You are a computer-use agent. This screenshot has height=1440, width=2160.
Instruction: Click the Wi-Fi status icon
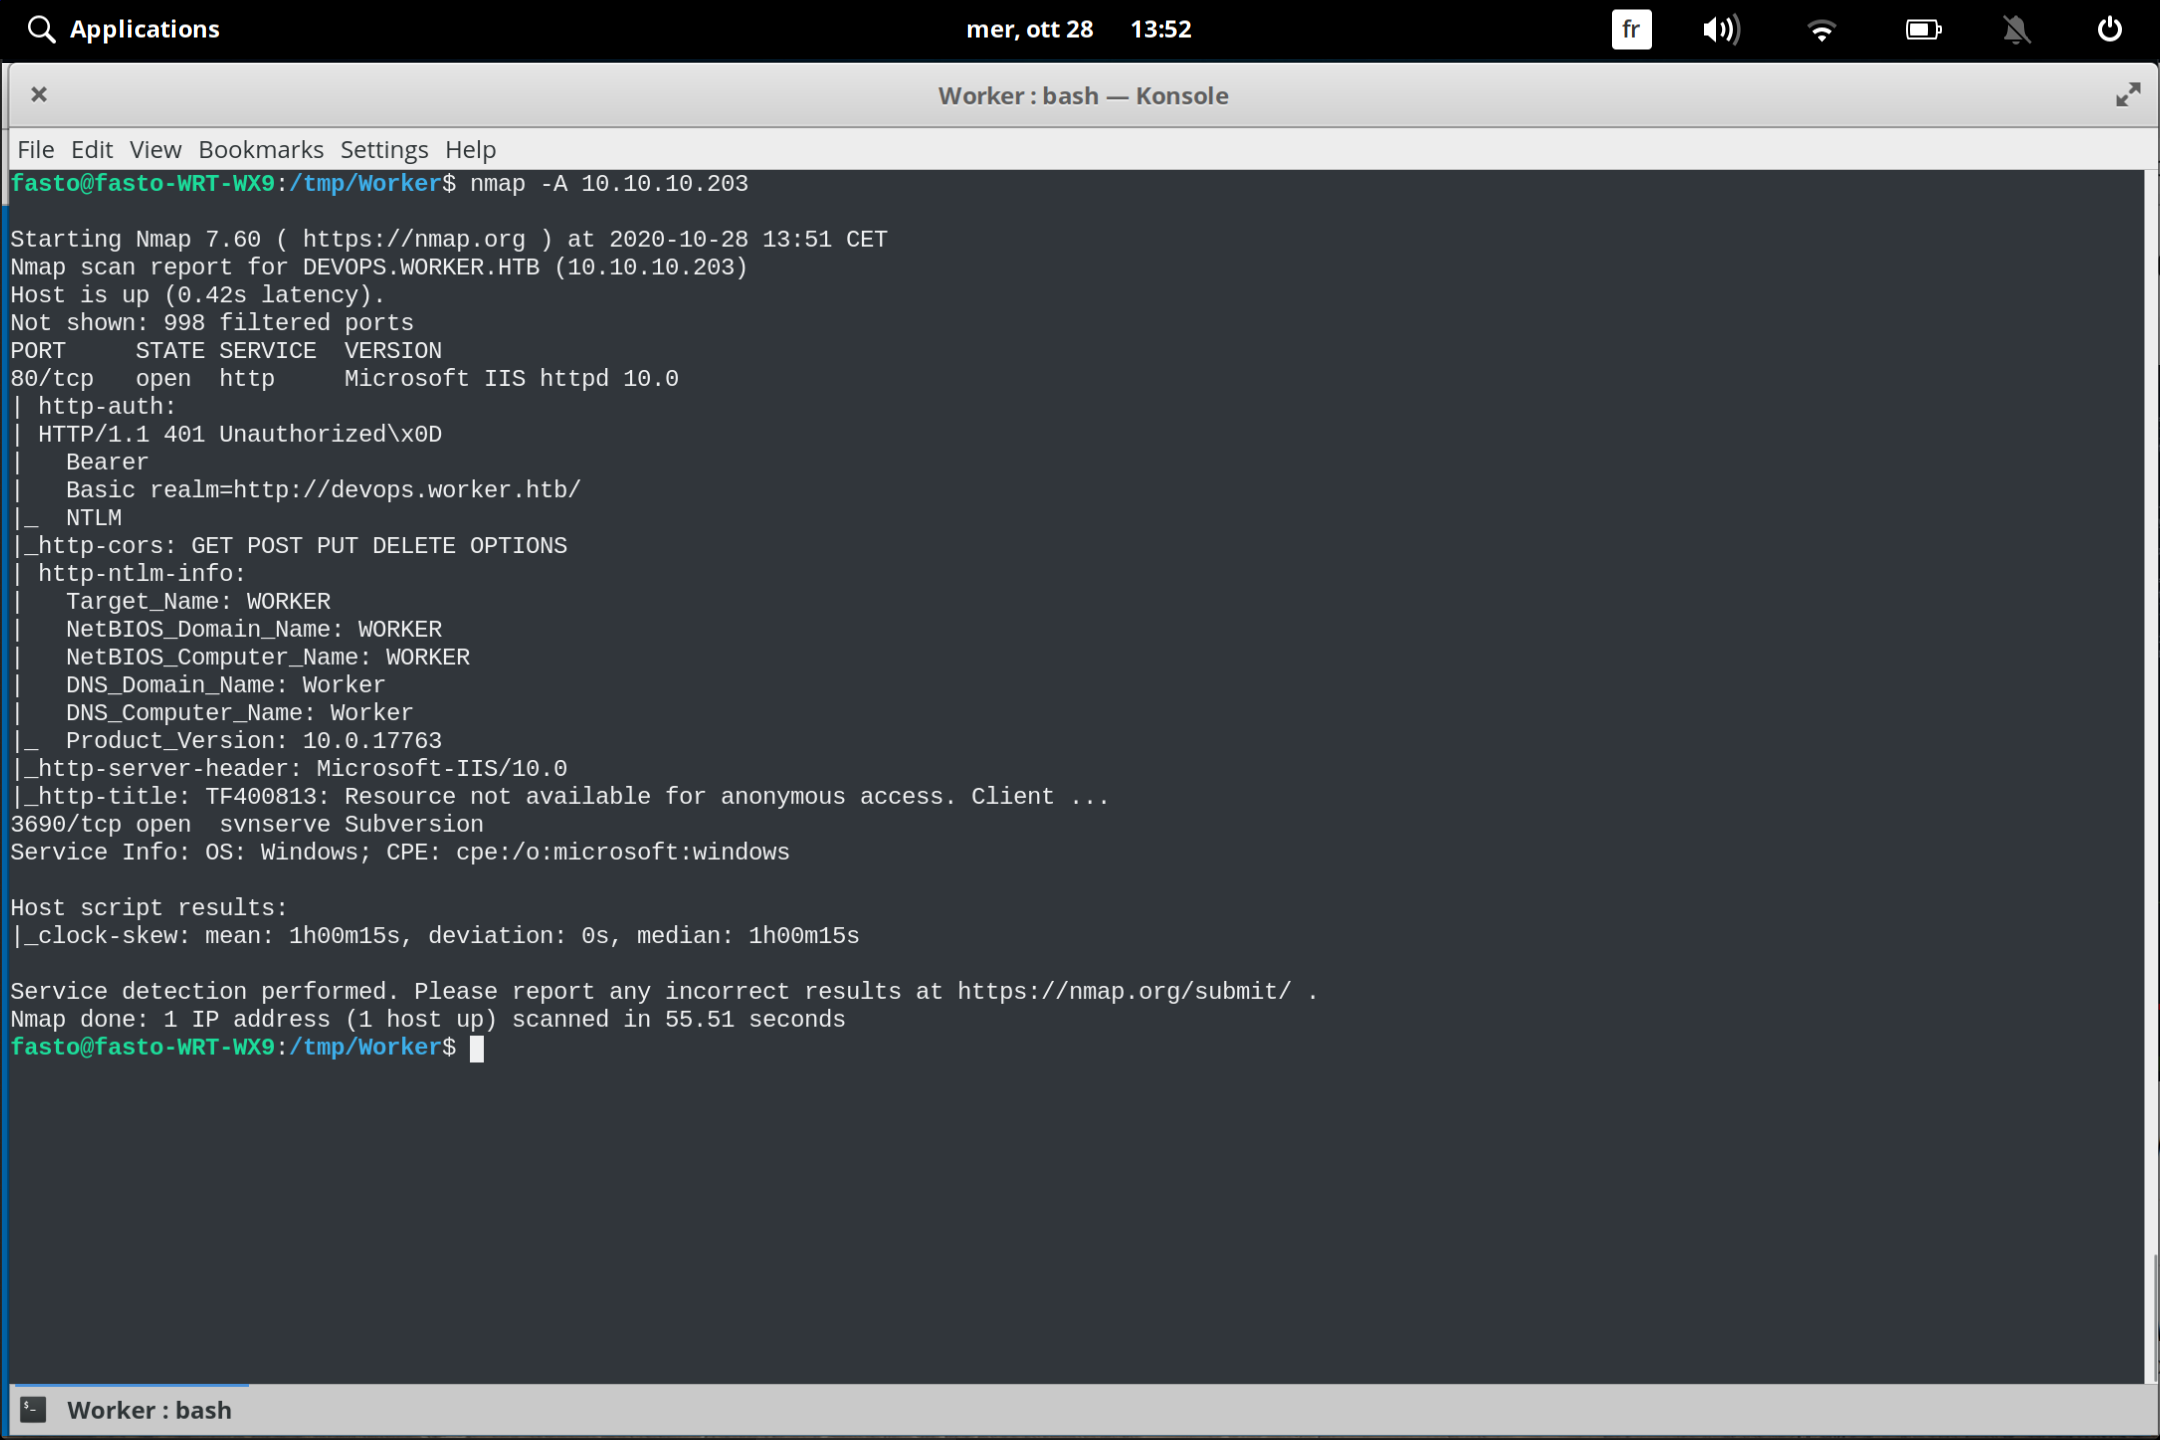[1822, 29]
